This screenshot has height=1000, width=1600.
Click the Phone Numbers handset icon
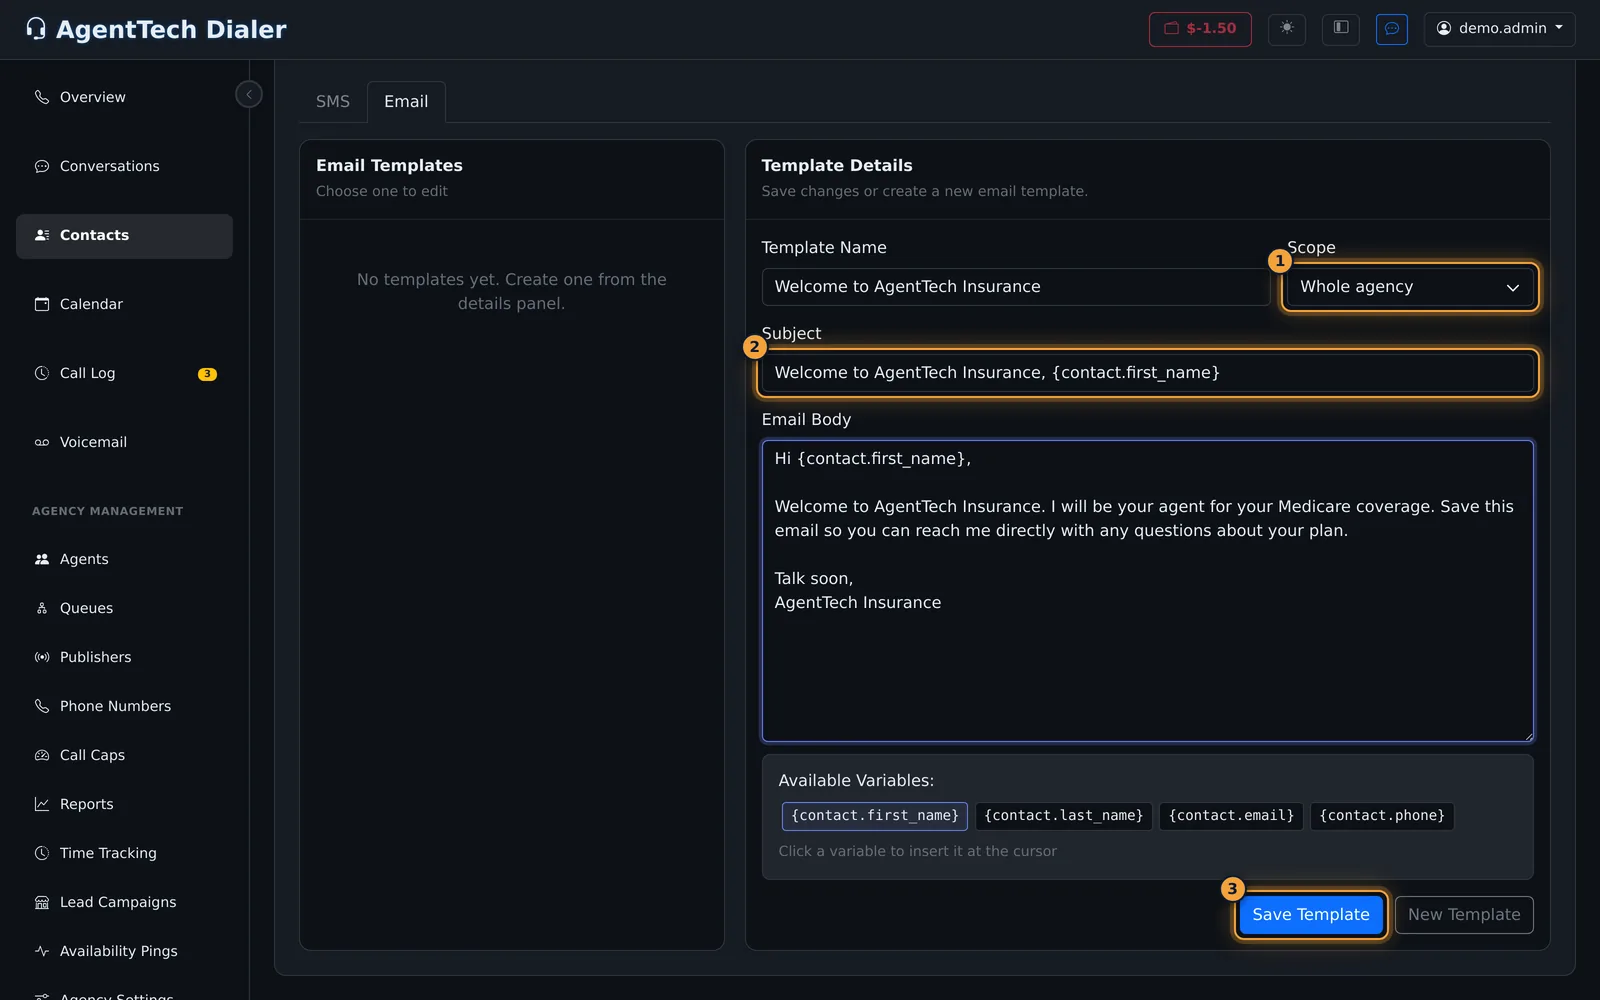(x=42, y=706)
